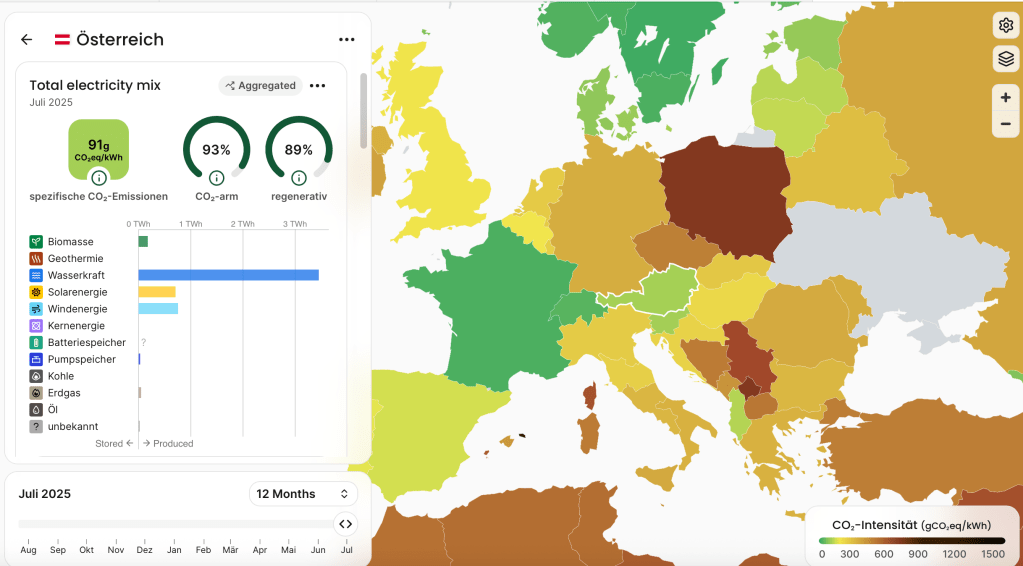Toggle the Aggregated data mode

pyautogui.click(x=260, y=86)
